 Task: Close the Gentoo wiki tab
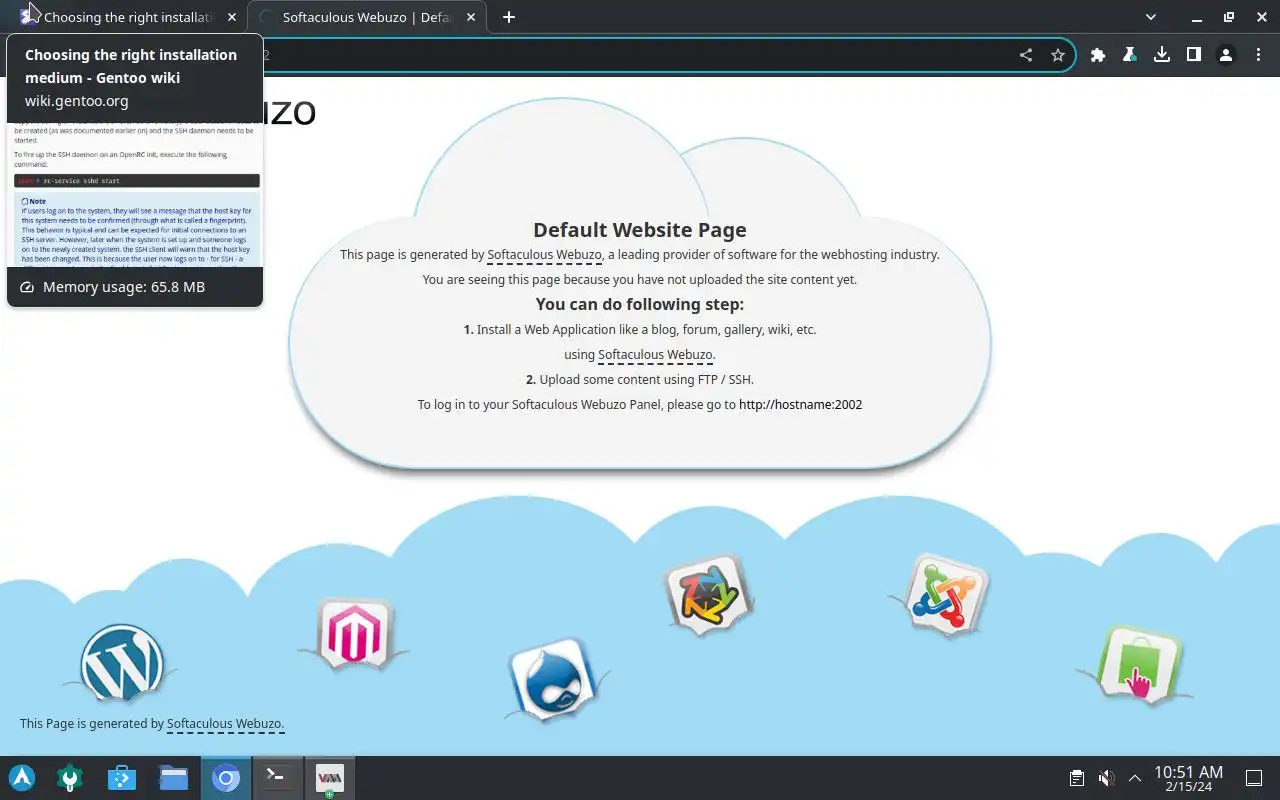click(x=232, y=17)
